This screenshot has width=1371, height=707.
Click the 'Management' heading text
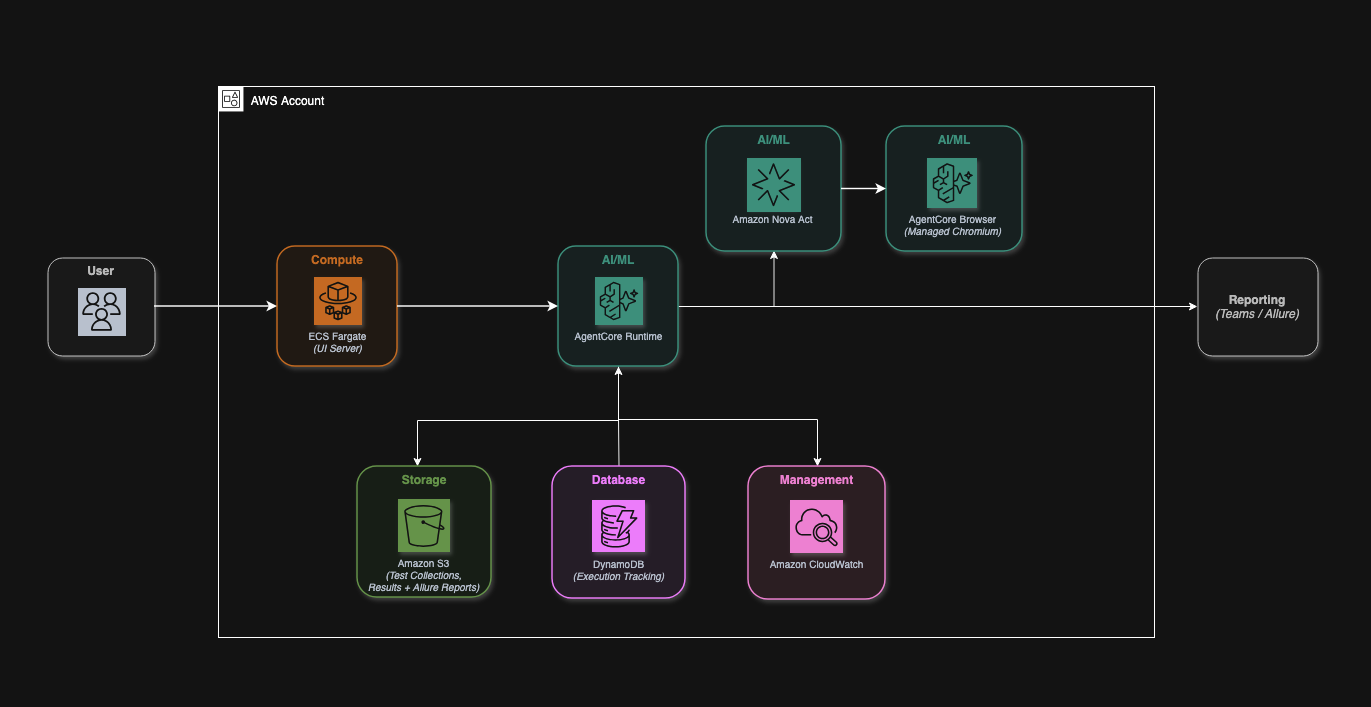click(x=816, y=480)
